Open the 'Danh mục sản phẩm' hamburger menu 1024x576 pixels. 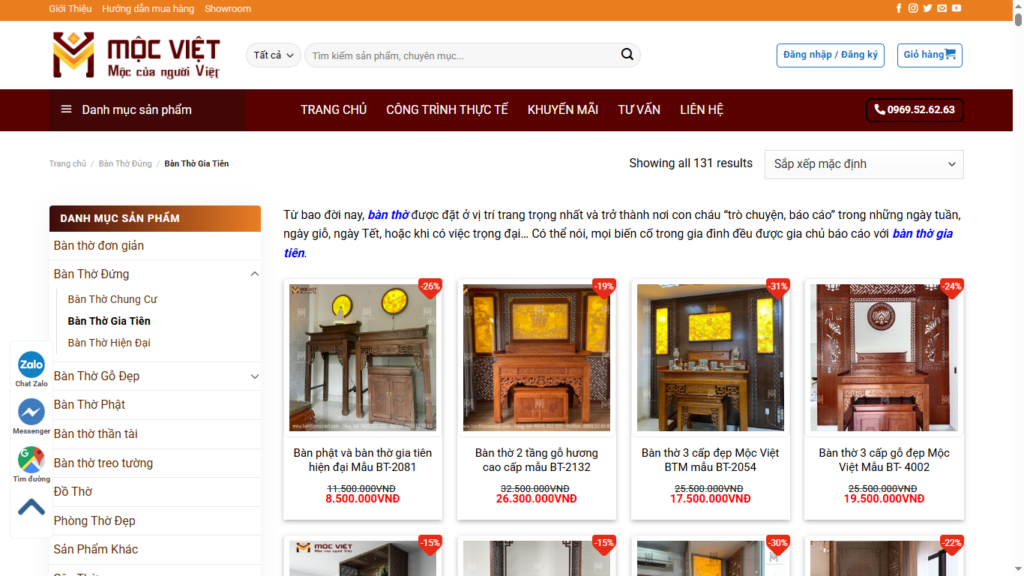coord(66,110)
